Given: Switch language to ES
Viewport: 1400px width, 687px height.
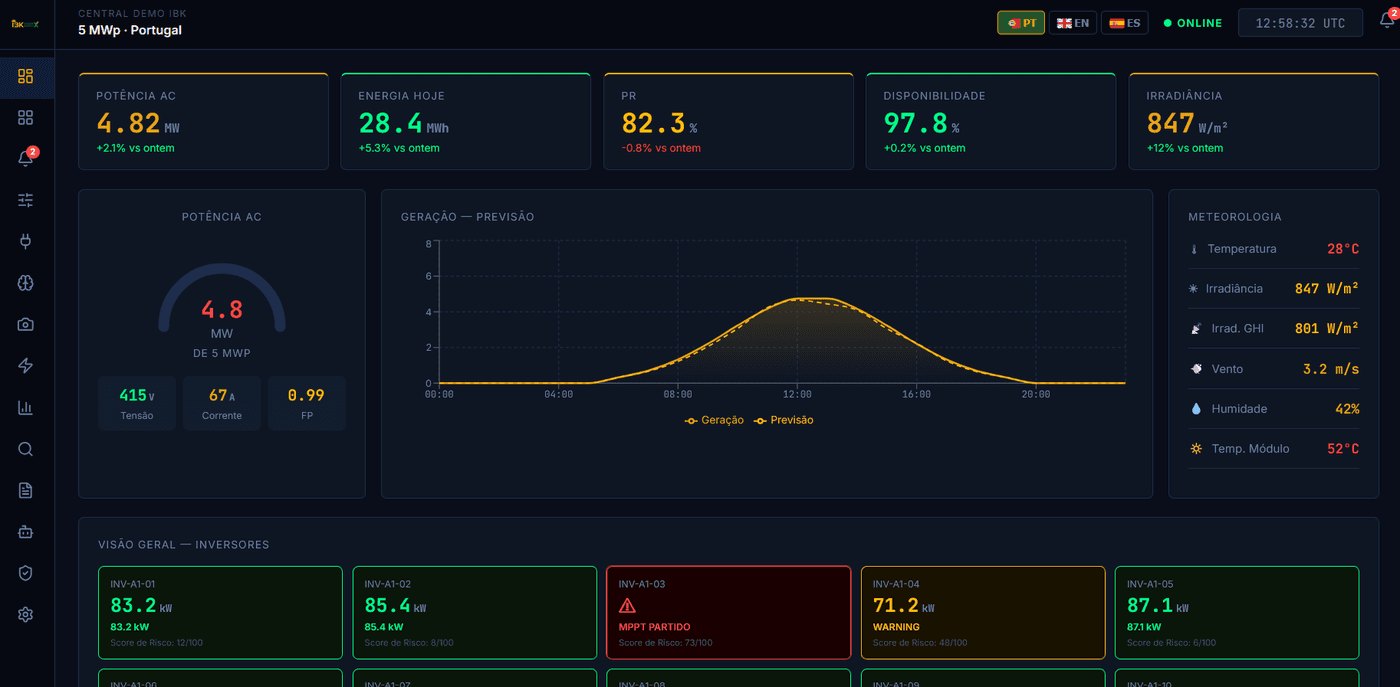Looking at the screenshot, I should (x=1125, y=22).
